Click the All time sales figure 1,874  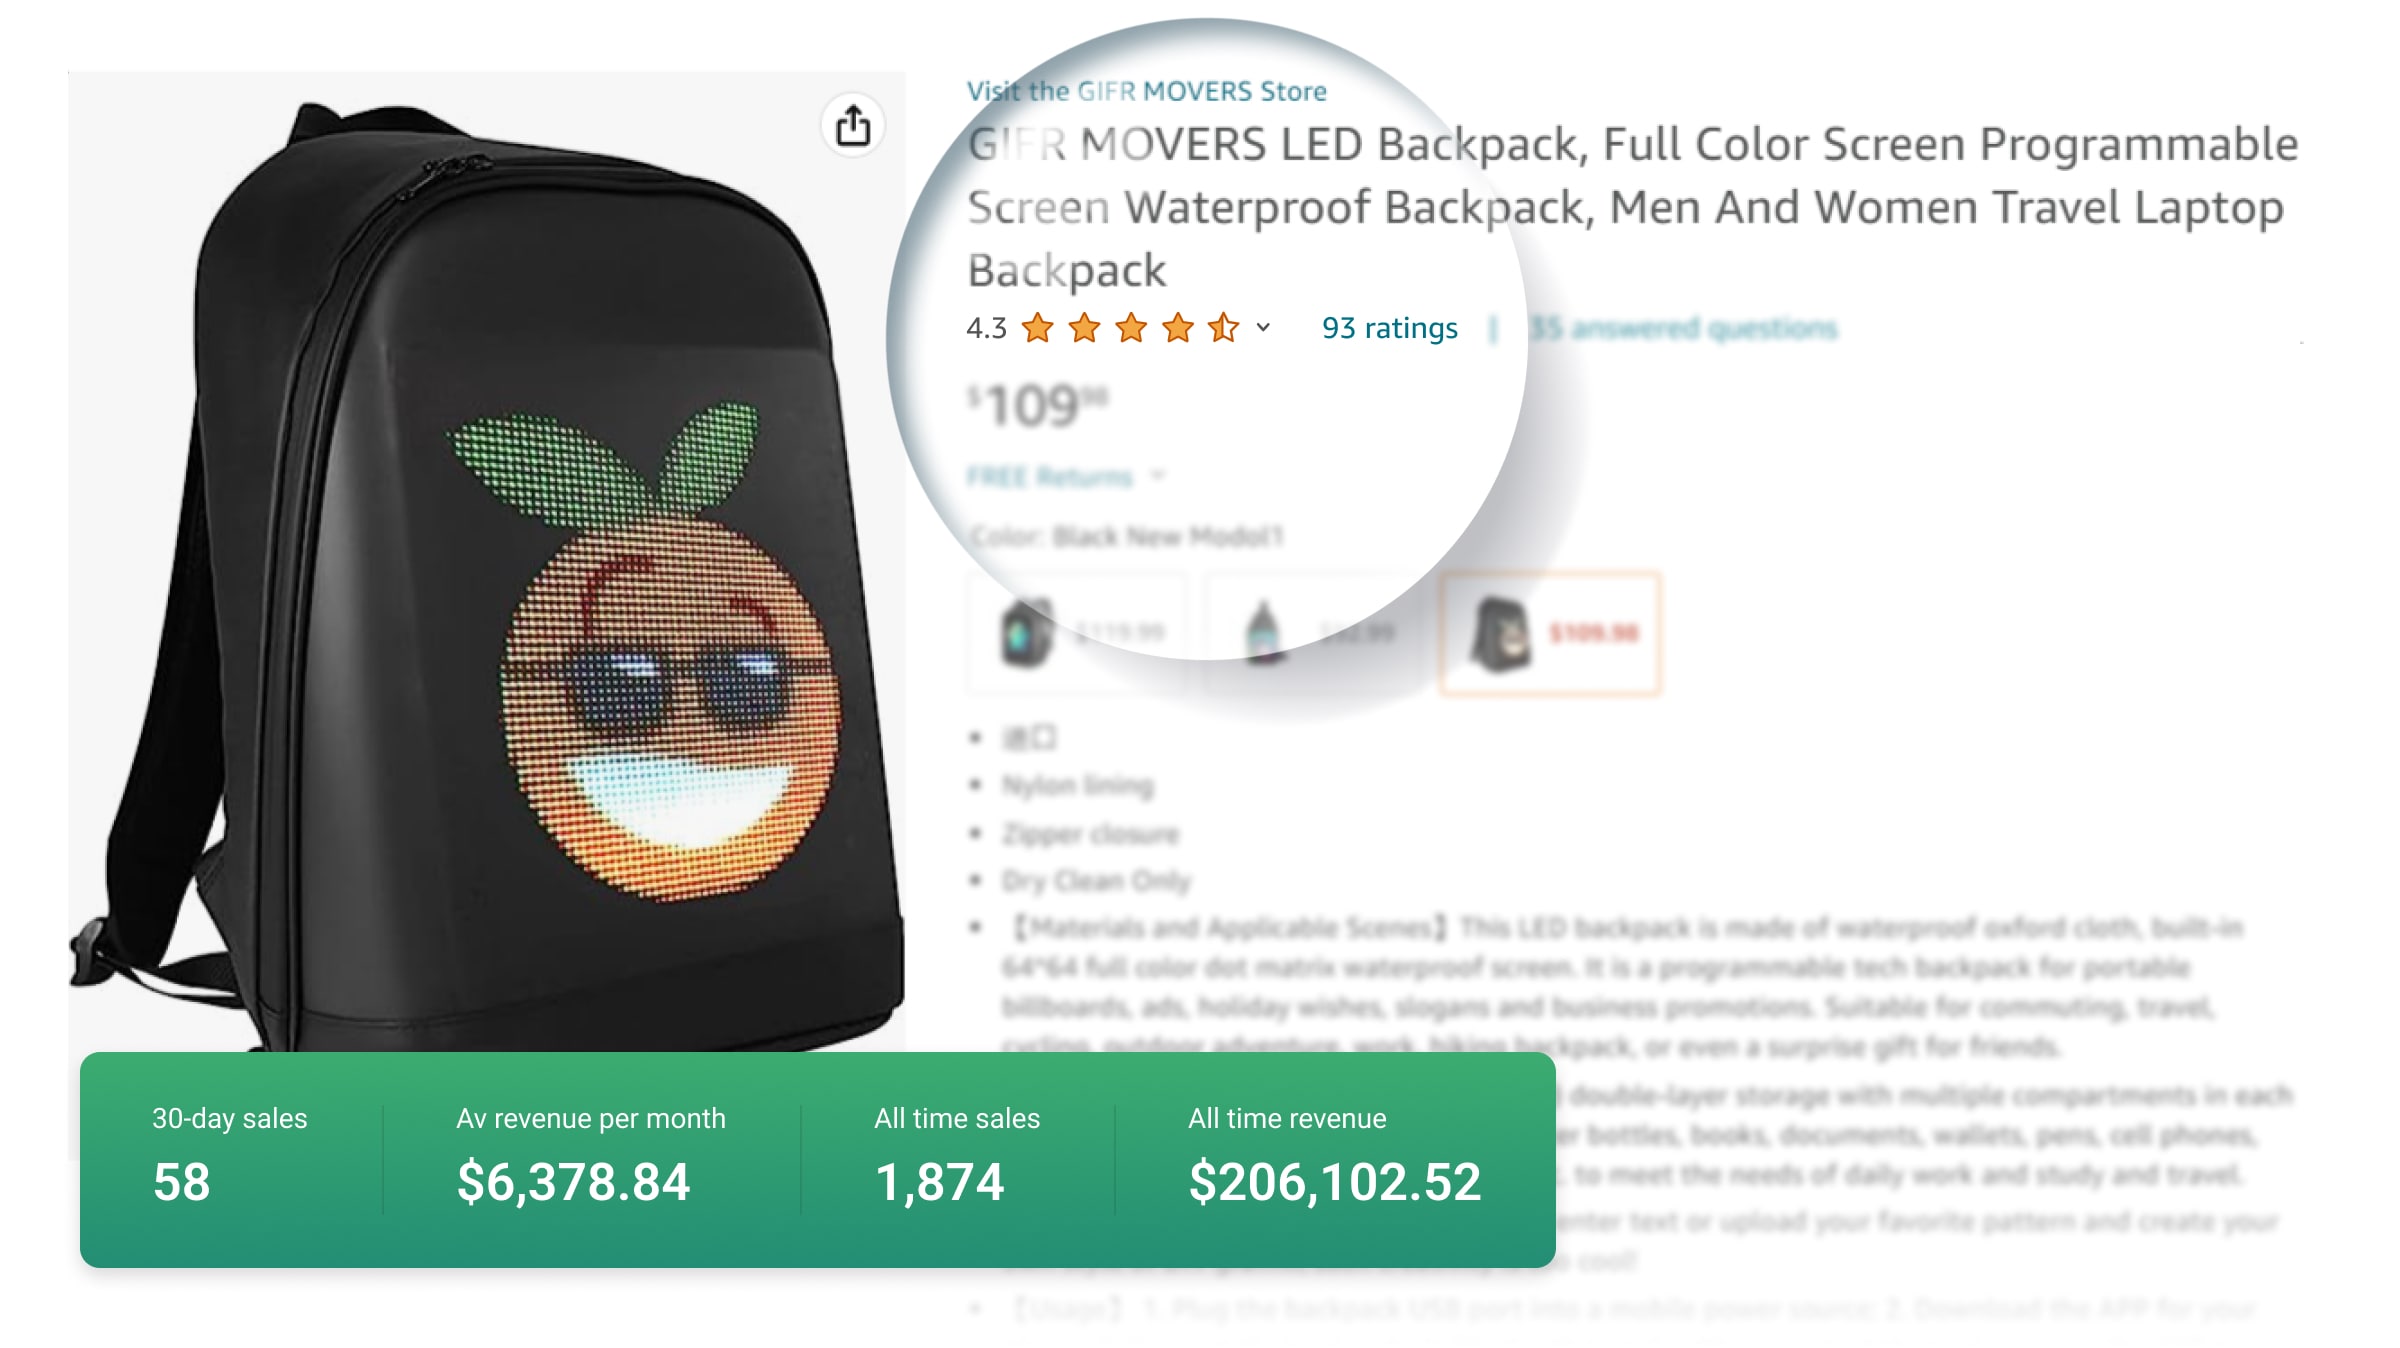tap(939, 1182)
